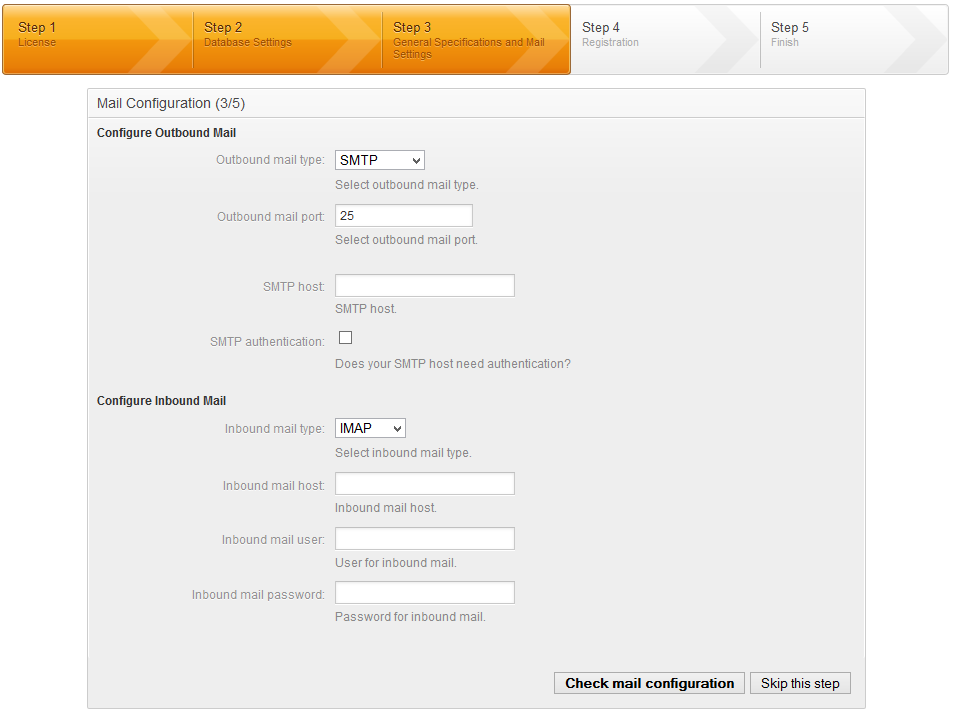The height and width of the screenshot is (713, 954).
Task: Click the "SMTP authentication:" label text
Action: click(267, 342)
